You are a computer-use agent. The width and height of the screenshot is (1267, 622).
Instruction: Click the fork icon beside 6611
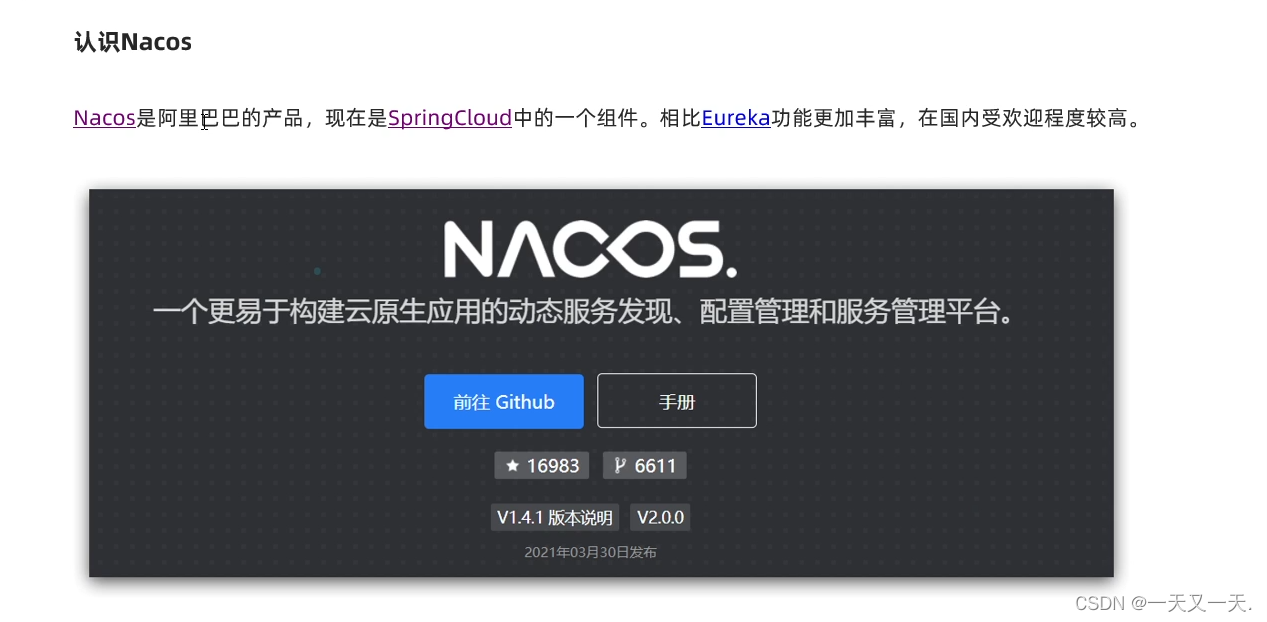620,465
